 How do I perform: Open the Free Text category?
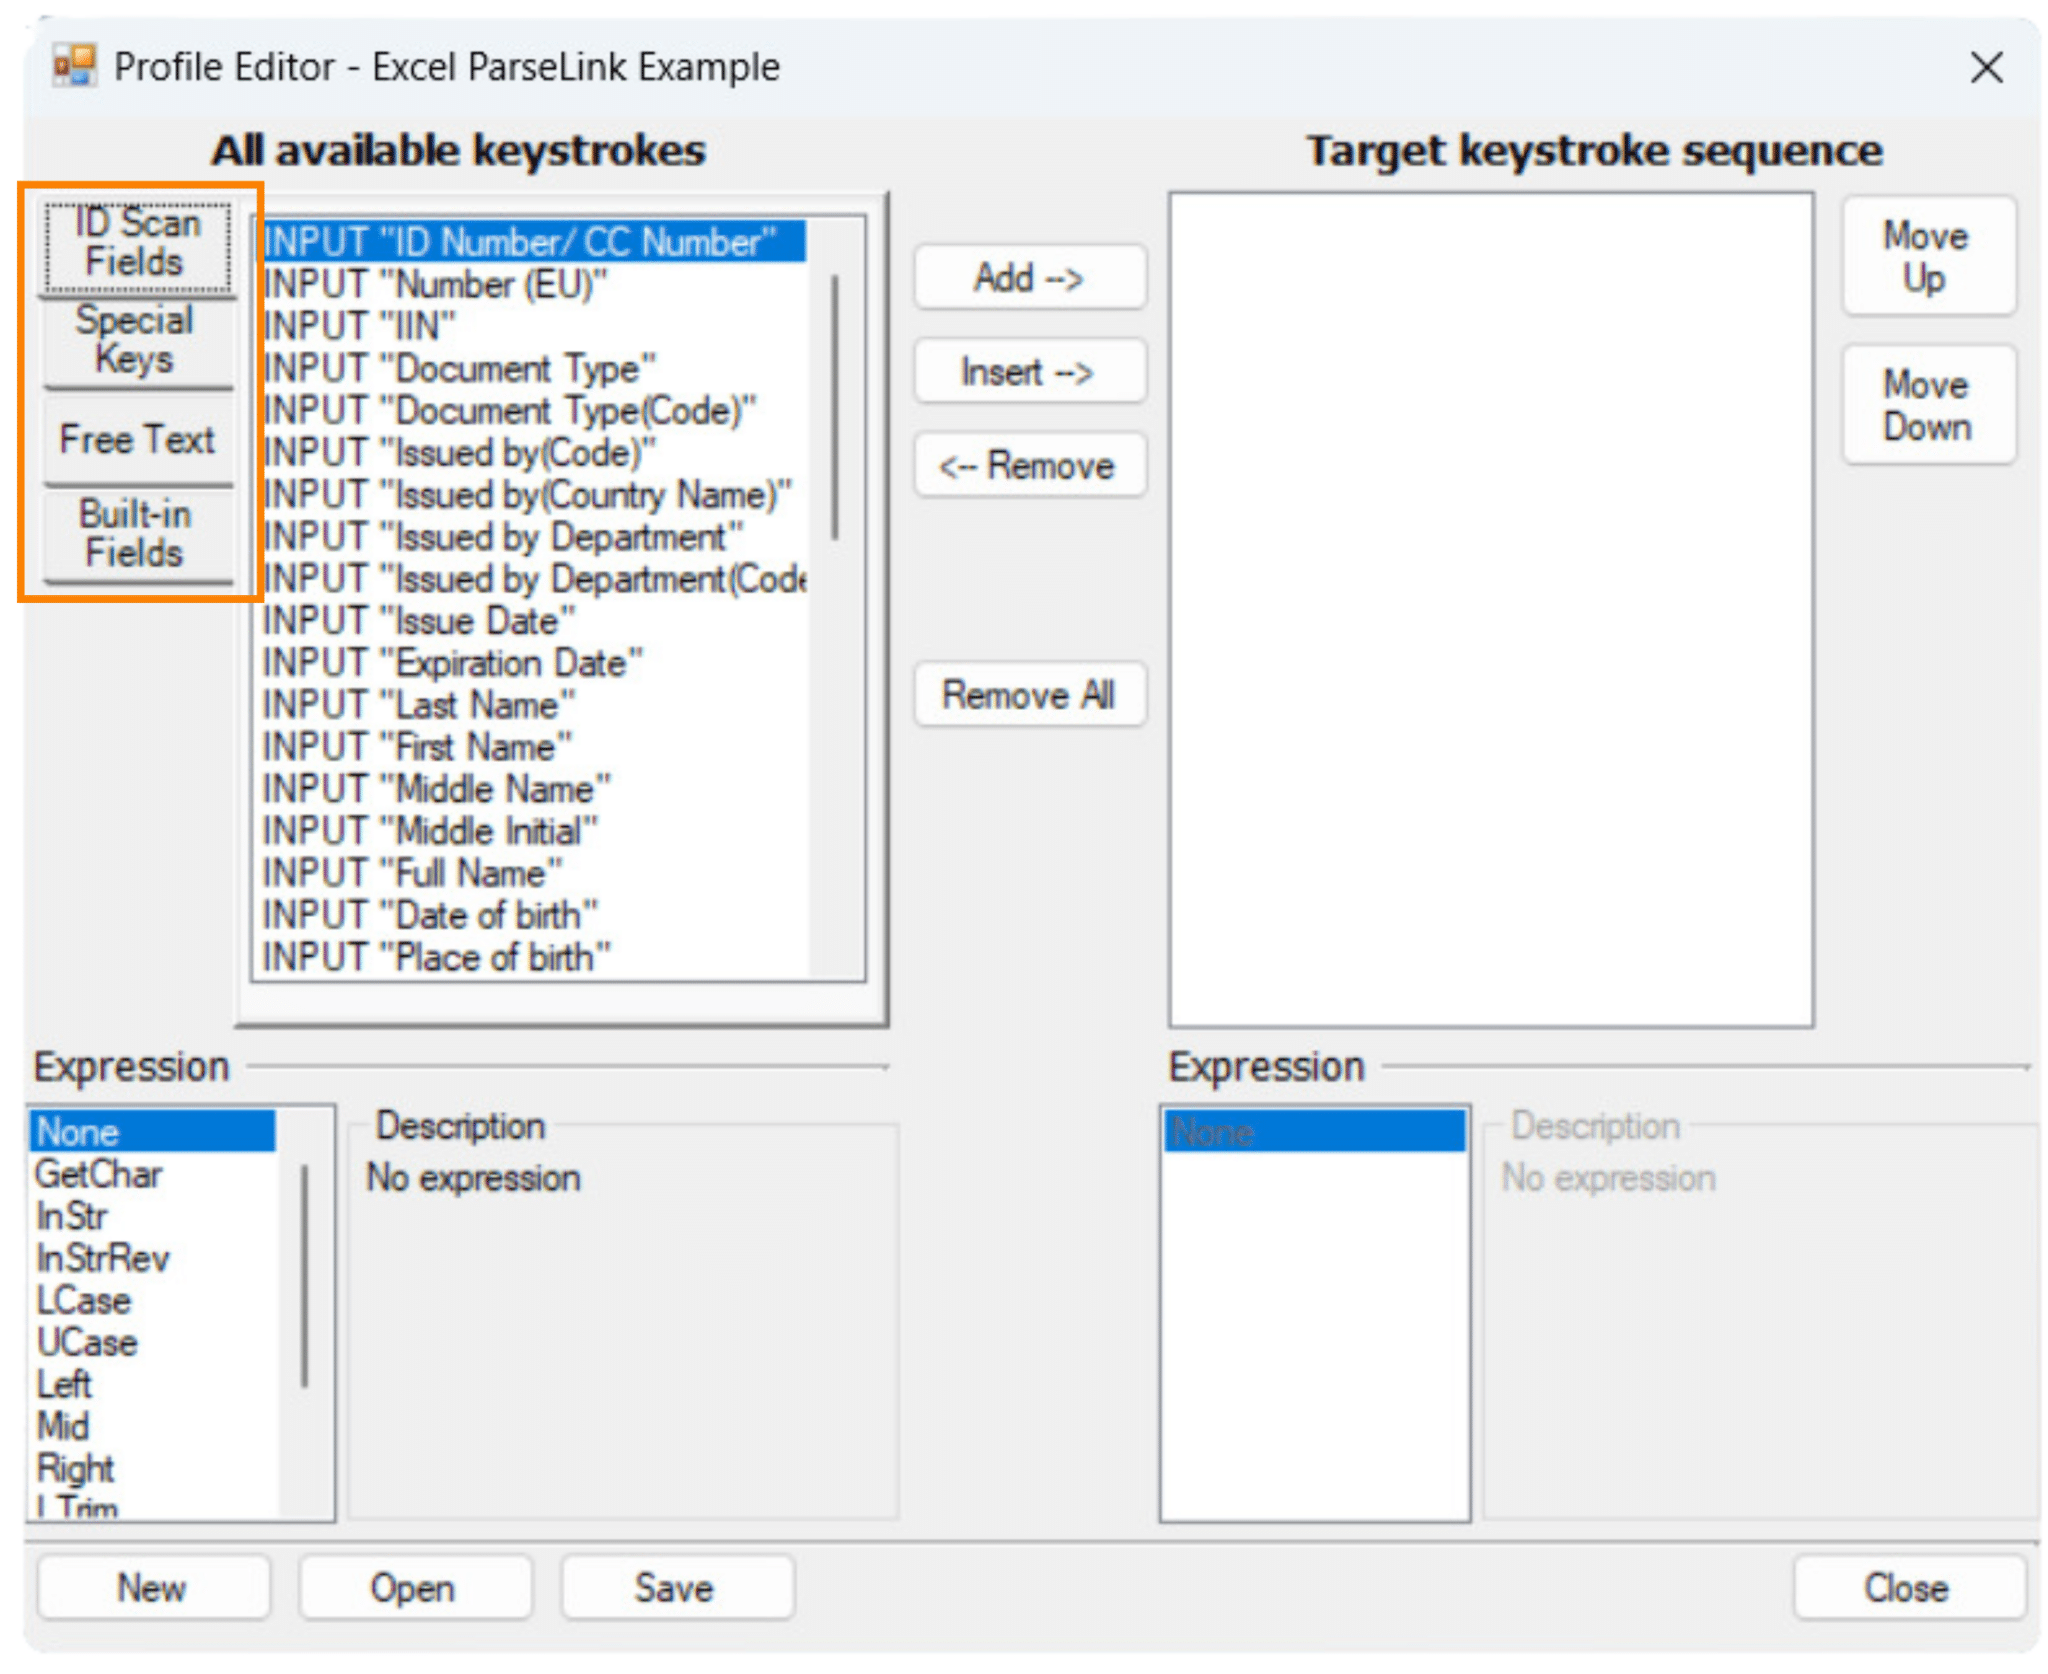click(x=137, y=439)
